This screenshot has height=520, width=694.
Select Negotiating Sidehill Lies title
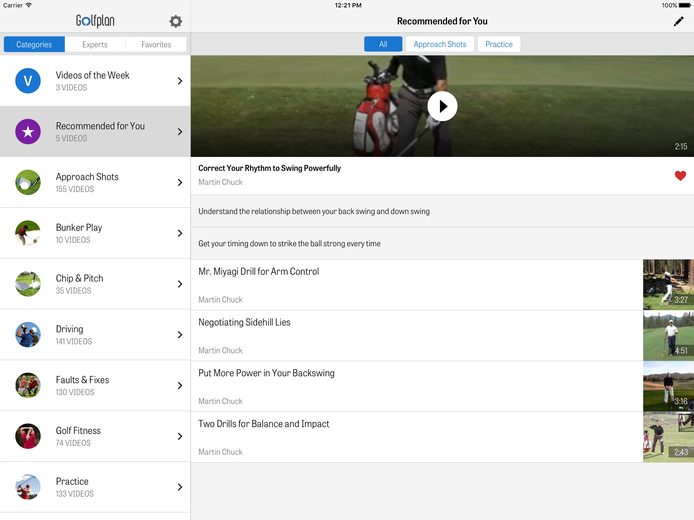coord(244,323)
